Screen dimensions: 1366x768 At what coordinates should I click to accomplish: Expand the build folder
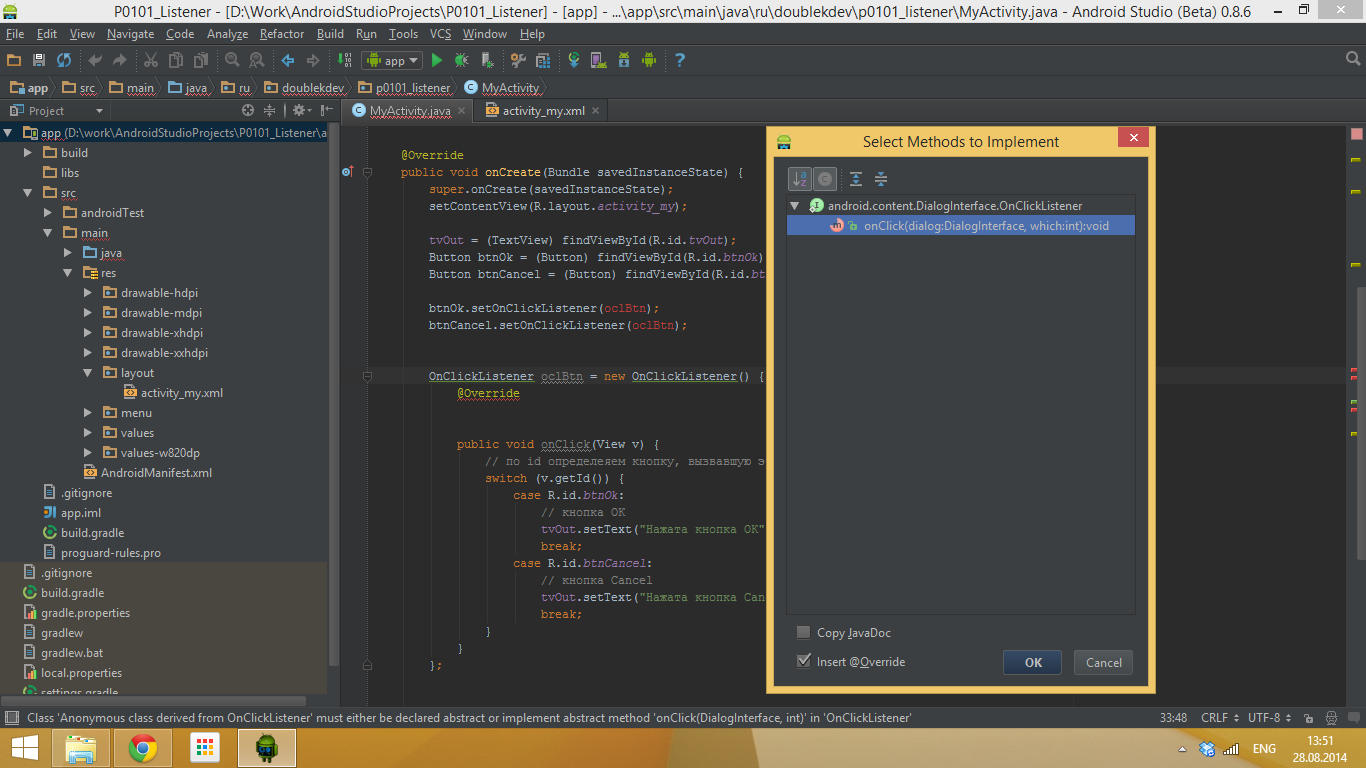(28, 153)
